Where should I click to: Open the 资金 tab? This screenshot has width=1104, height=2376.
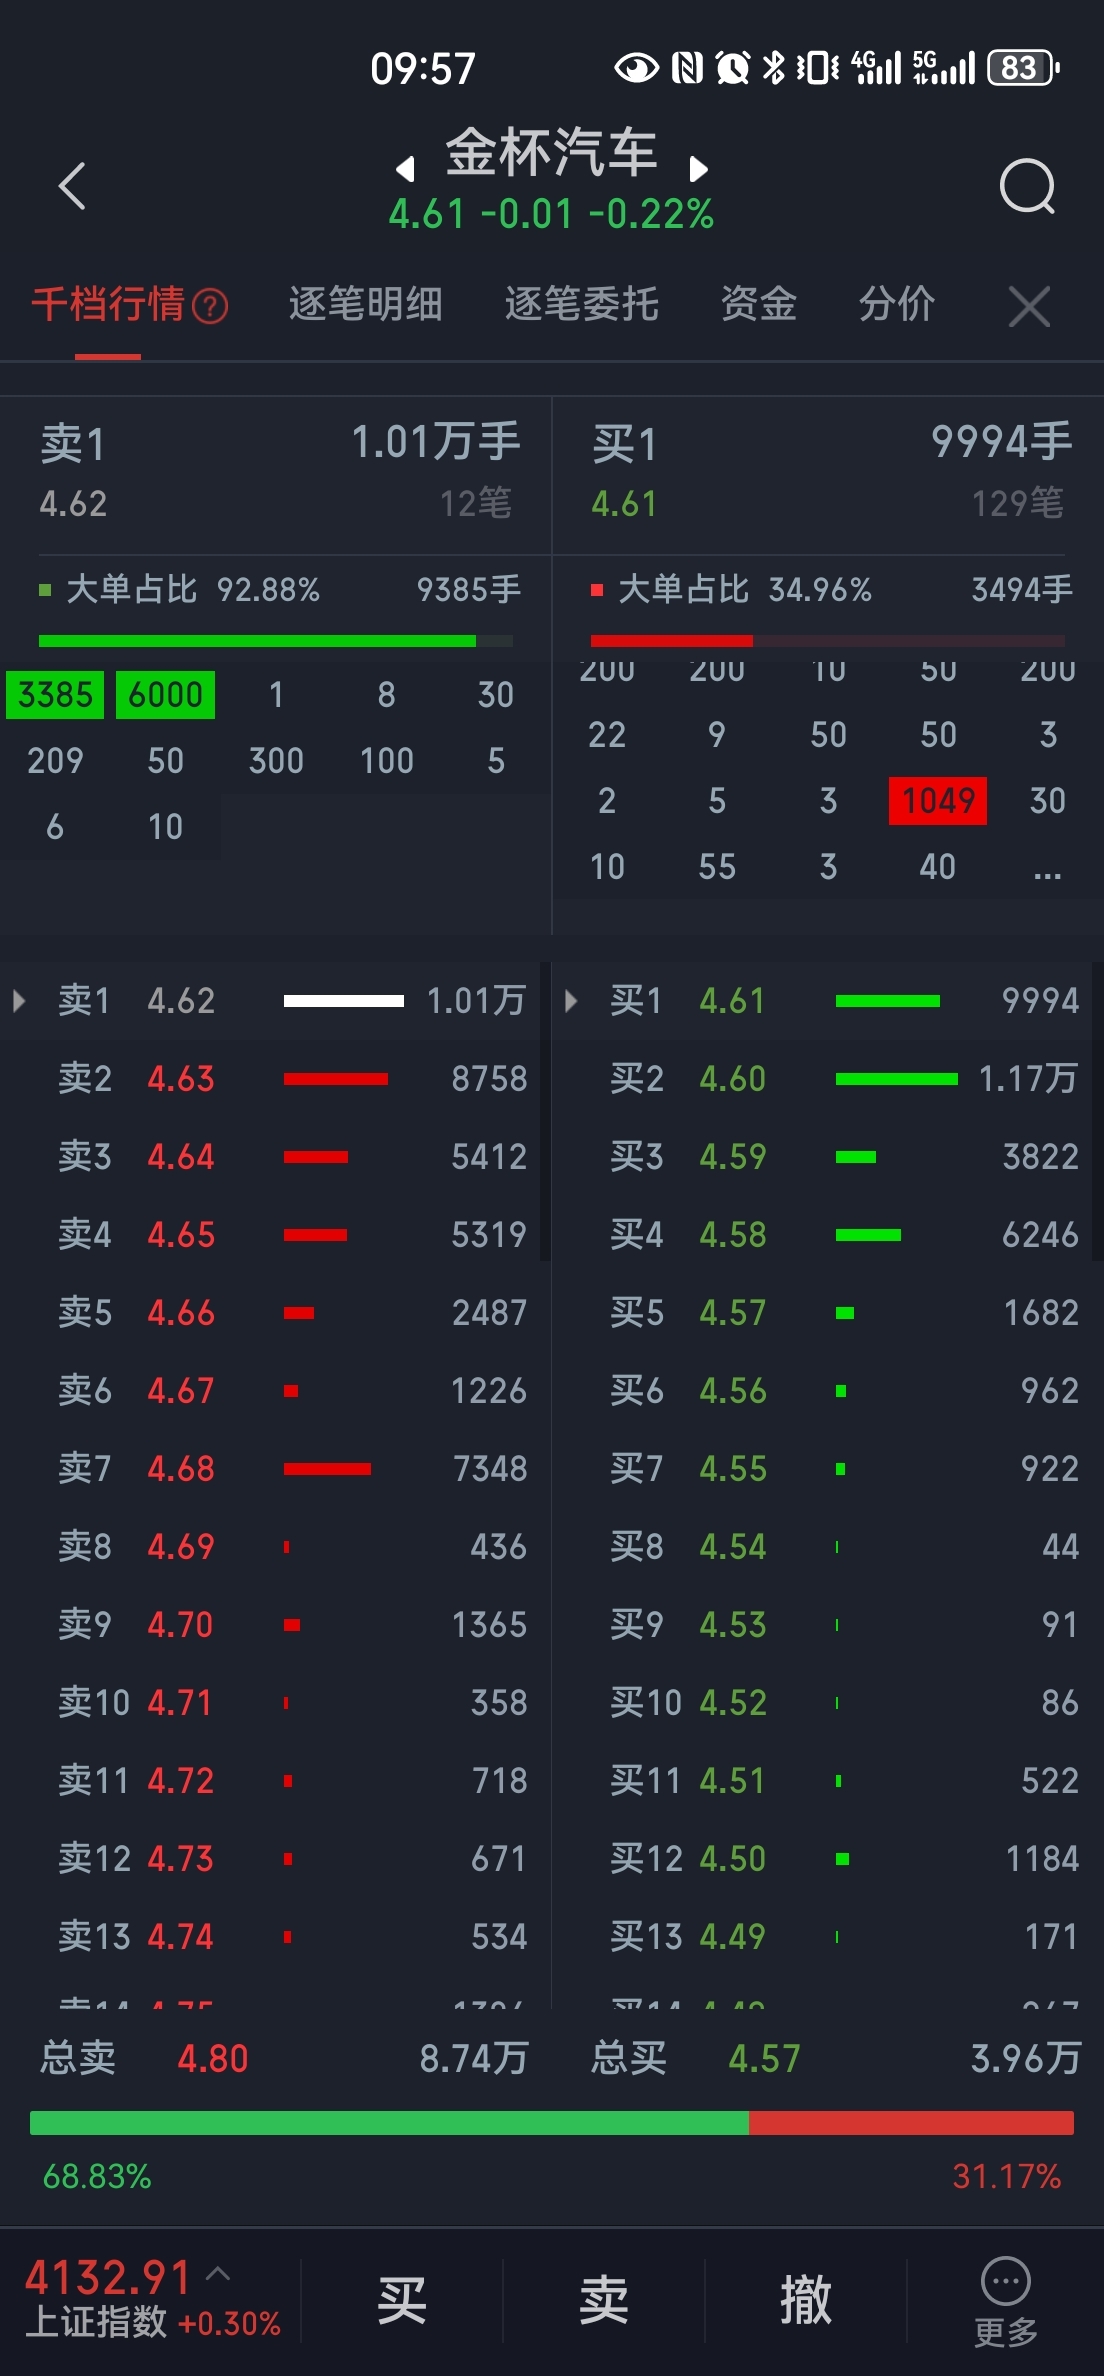coord(759,304)
